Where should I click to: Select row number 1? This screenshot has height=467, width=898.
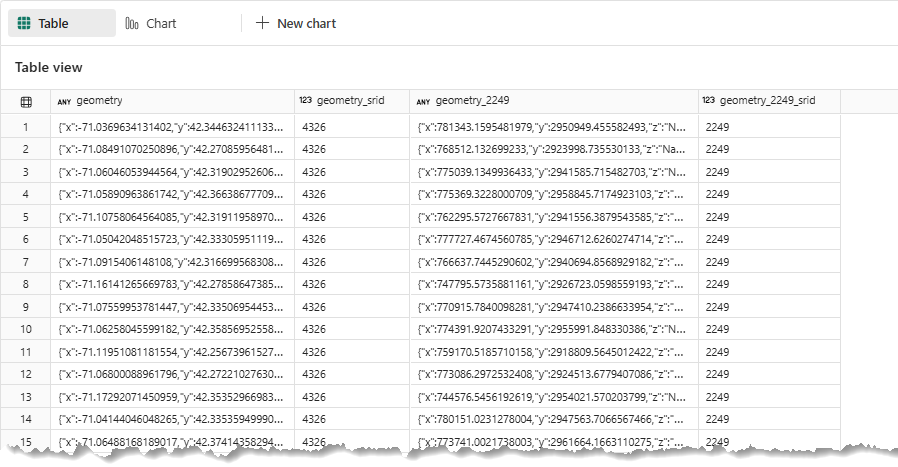coord(26,127)
